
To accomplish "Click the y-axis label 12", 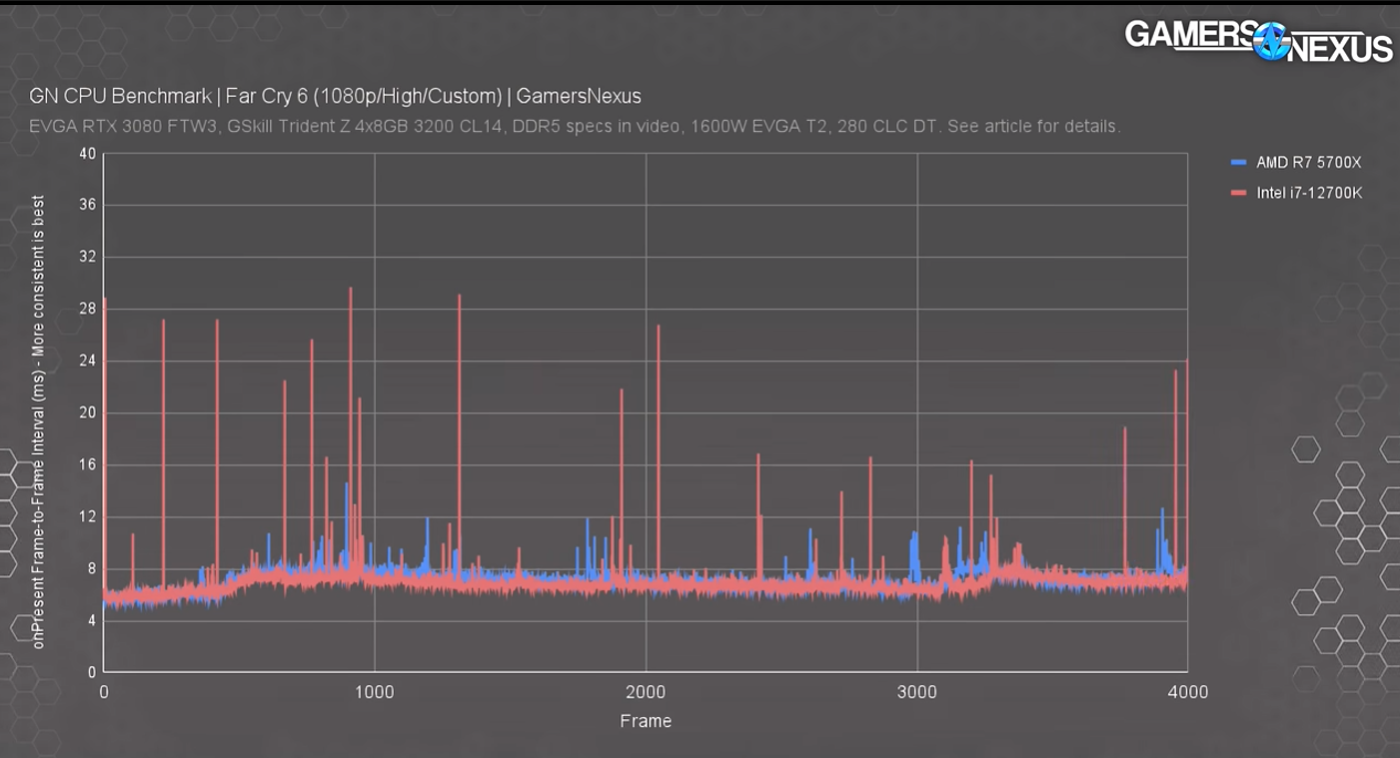I will point(87,517).
